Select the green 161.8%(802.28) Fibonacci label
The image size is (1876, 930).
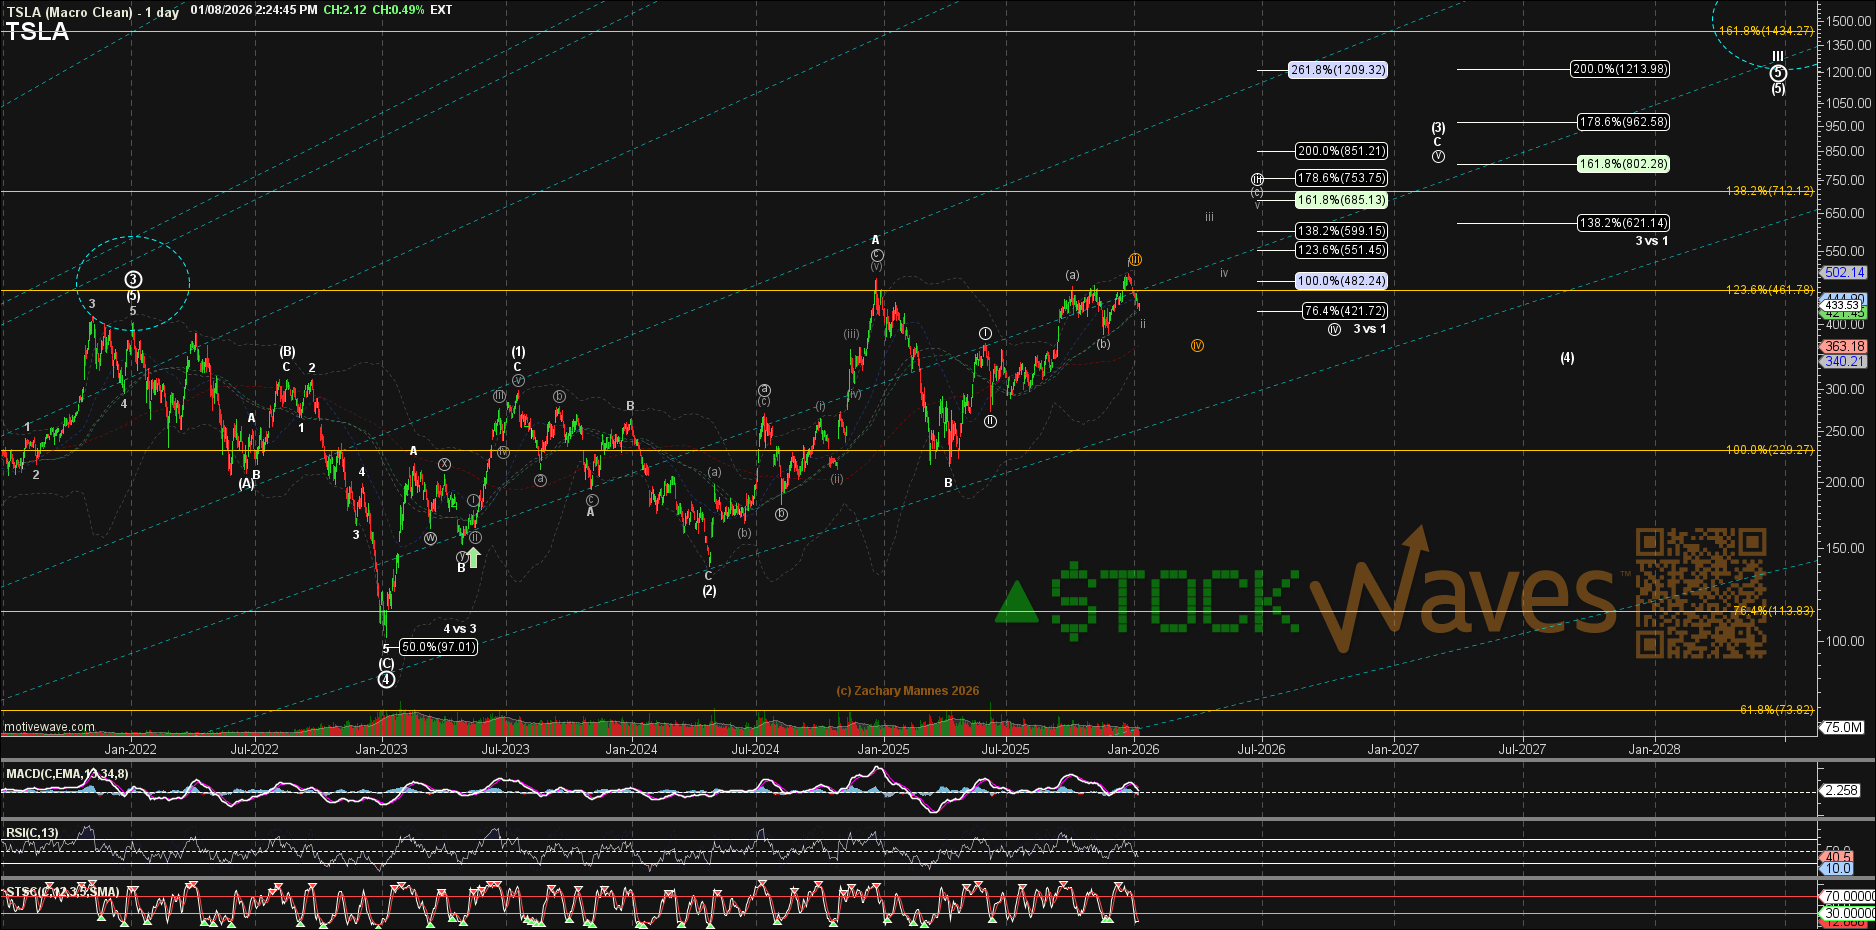(x=1623, y=164)
